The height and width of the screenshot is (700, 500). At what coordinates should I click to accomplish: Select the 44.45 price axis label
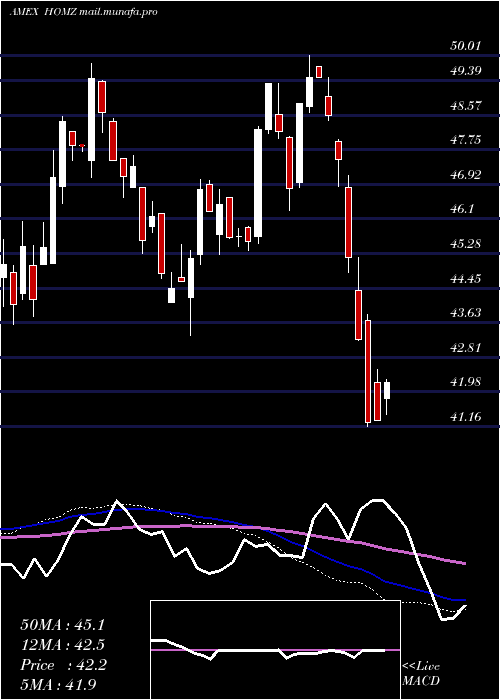click(466, 279)
